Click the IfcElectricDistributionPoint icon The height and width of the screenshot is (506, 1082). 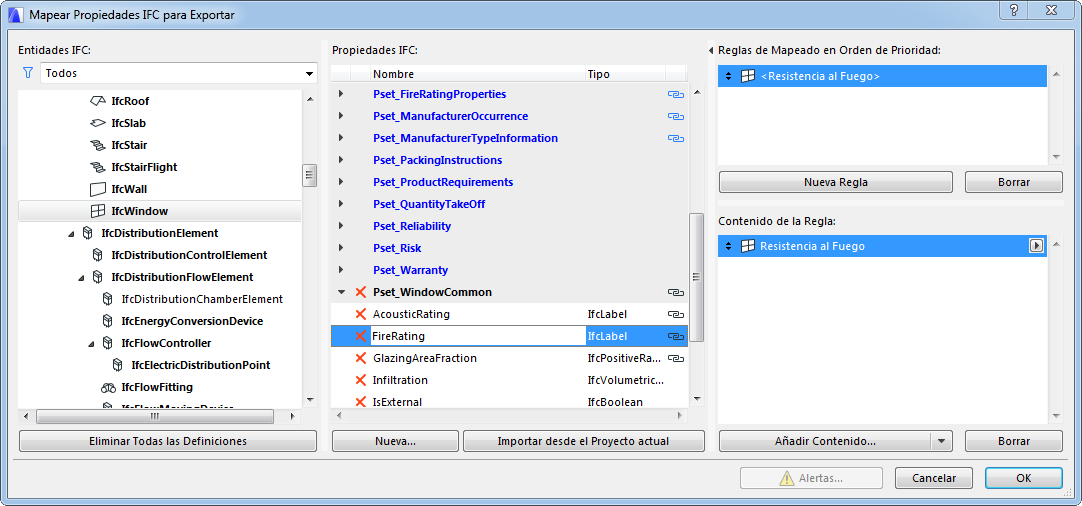click(x=117, y=365)
